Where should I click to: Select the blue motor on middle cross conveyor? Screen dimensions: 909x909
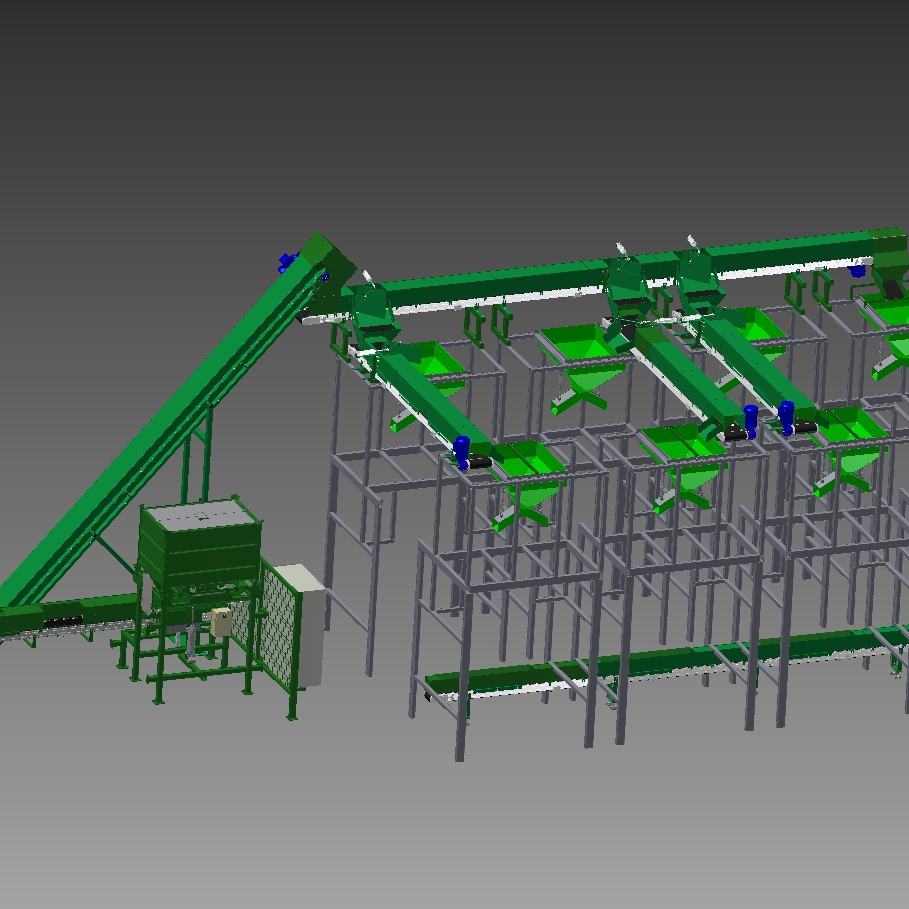[x=751, y=416]
